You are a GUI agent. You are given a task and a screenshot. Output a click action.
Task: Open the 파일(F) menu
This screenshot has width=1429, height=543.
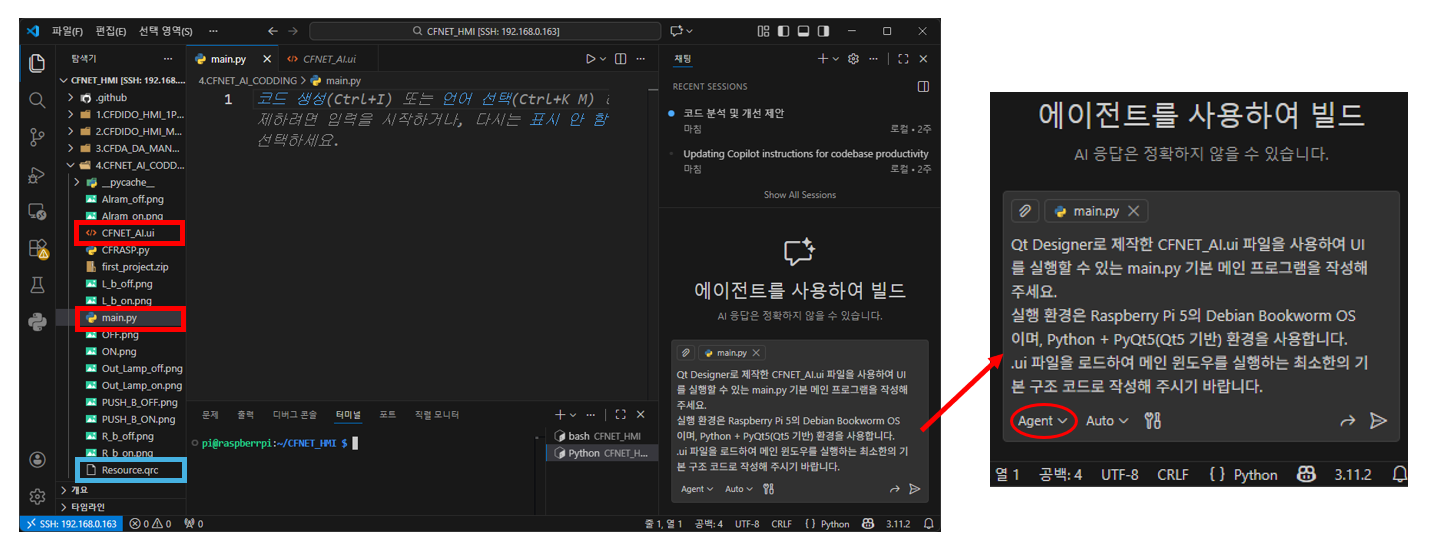68,31
